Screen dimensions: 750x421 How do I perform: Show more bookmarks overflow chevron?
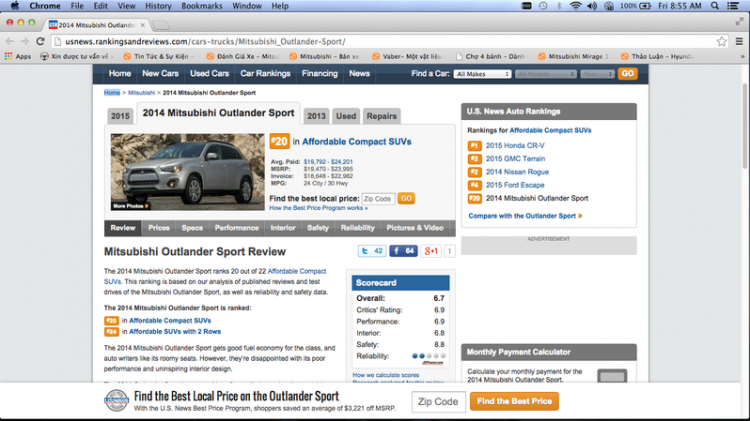pyautogui.click(x=742, y=56)
